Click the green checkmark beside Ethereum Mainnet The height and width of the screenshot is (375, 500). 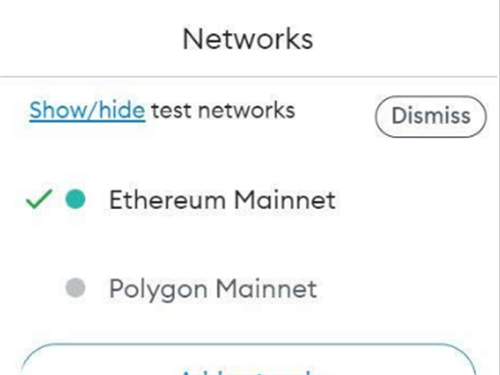(x=39, y=199)
